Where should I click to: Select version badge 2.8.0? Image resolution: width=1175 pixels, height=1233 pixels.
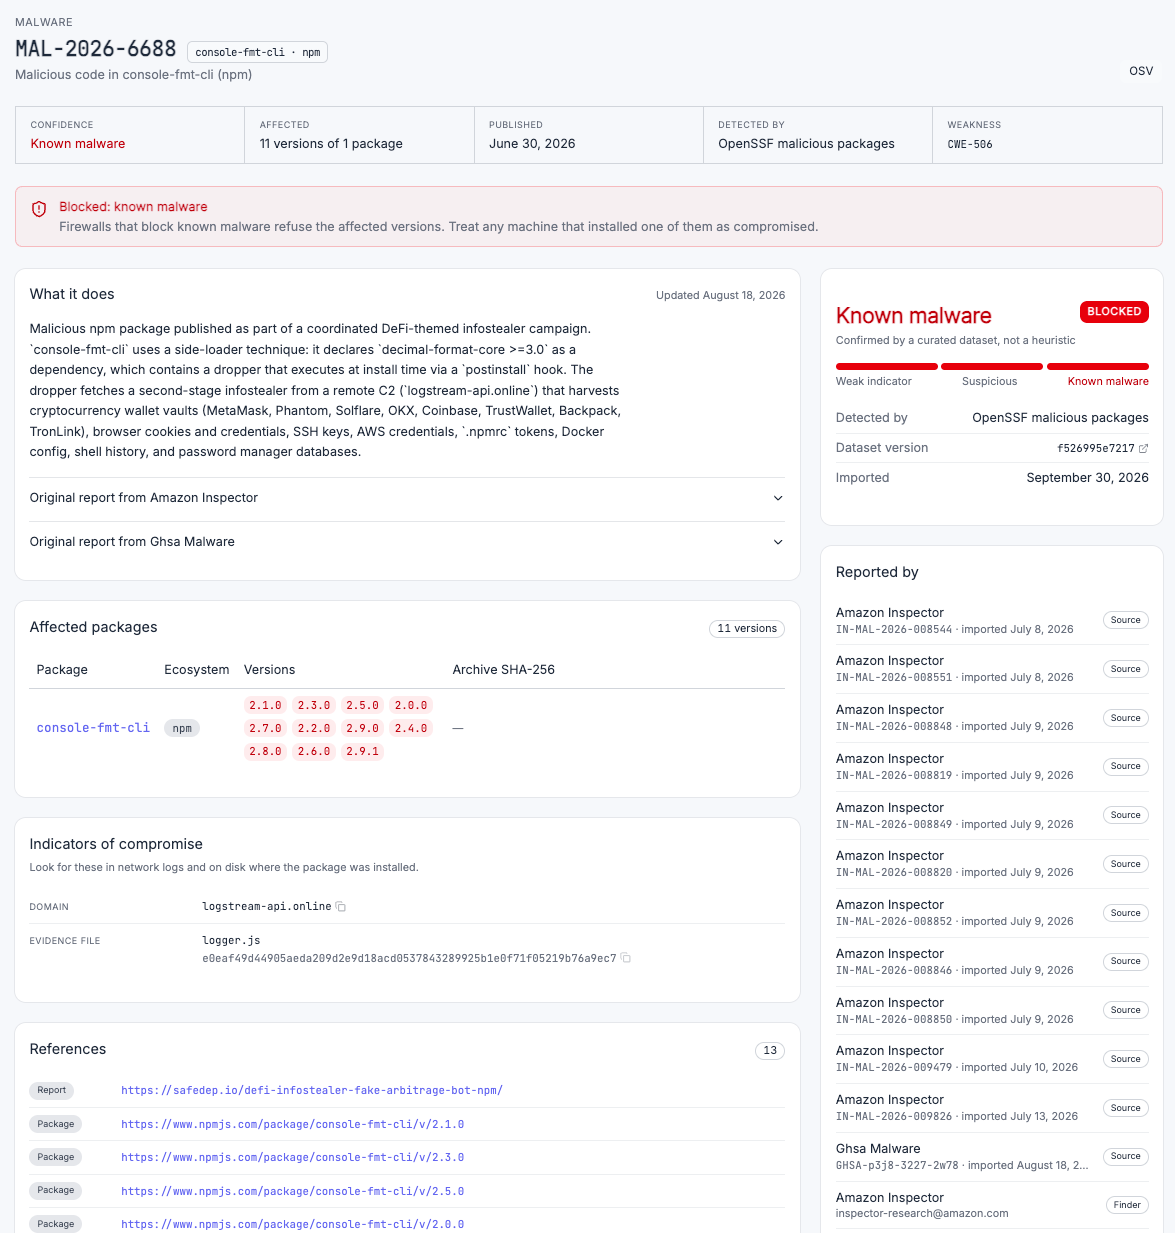click(265, 751)
